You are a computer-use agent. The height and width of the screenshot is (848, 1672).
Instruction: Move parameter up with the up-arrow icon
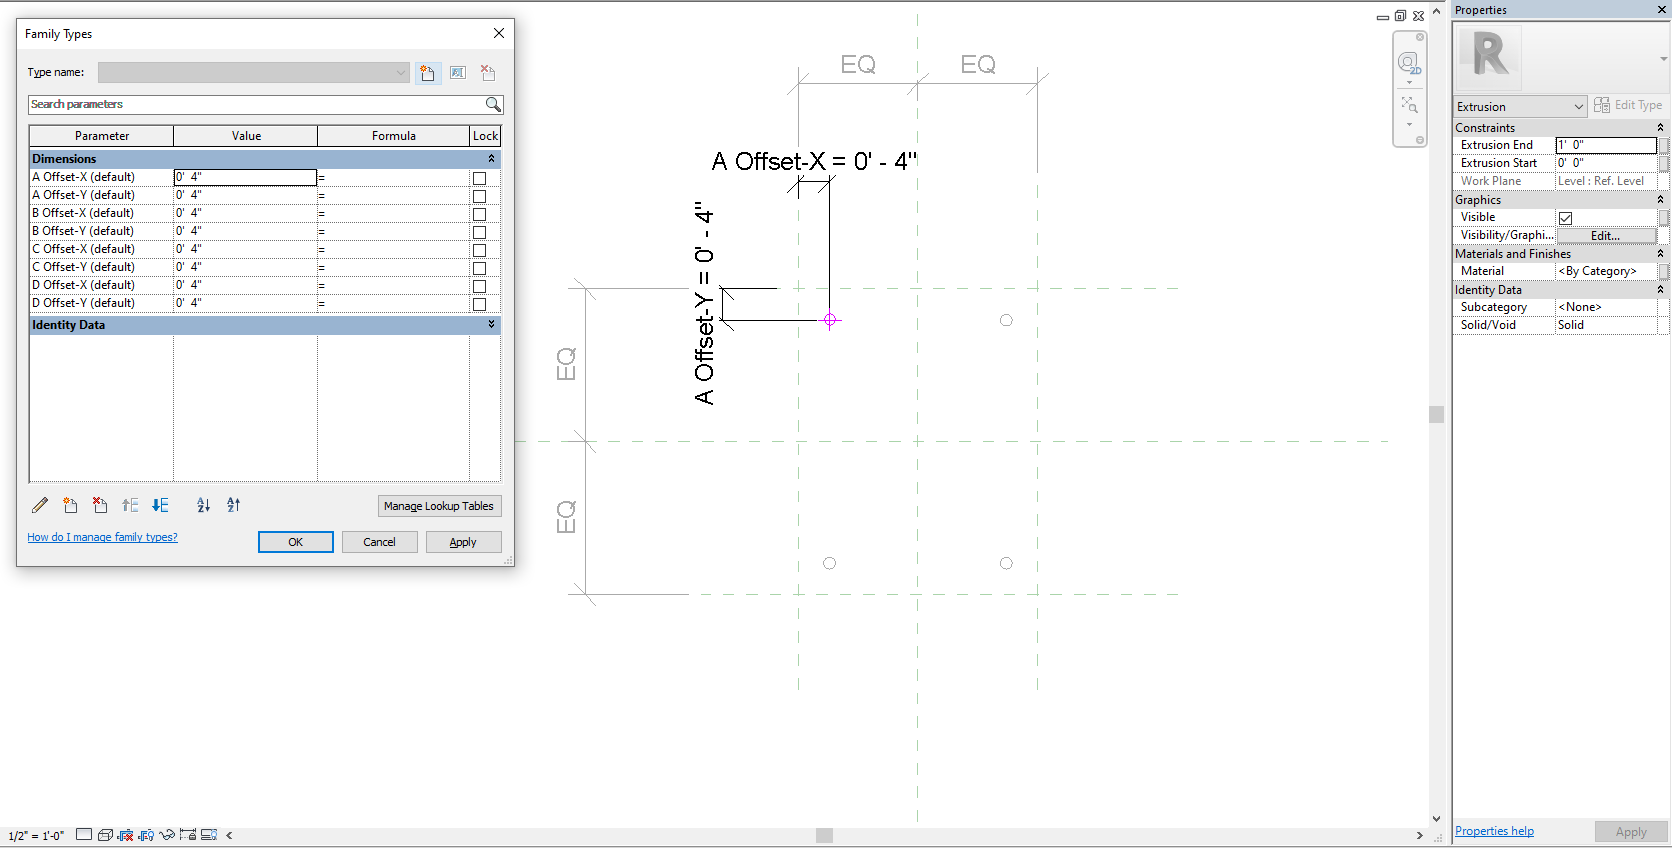point(130,505)
